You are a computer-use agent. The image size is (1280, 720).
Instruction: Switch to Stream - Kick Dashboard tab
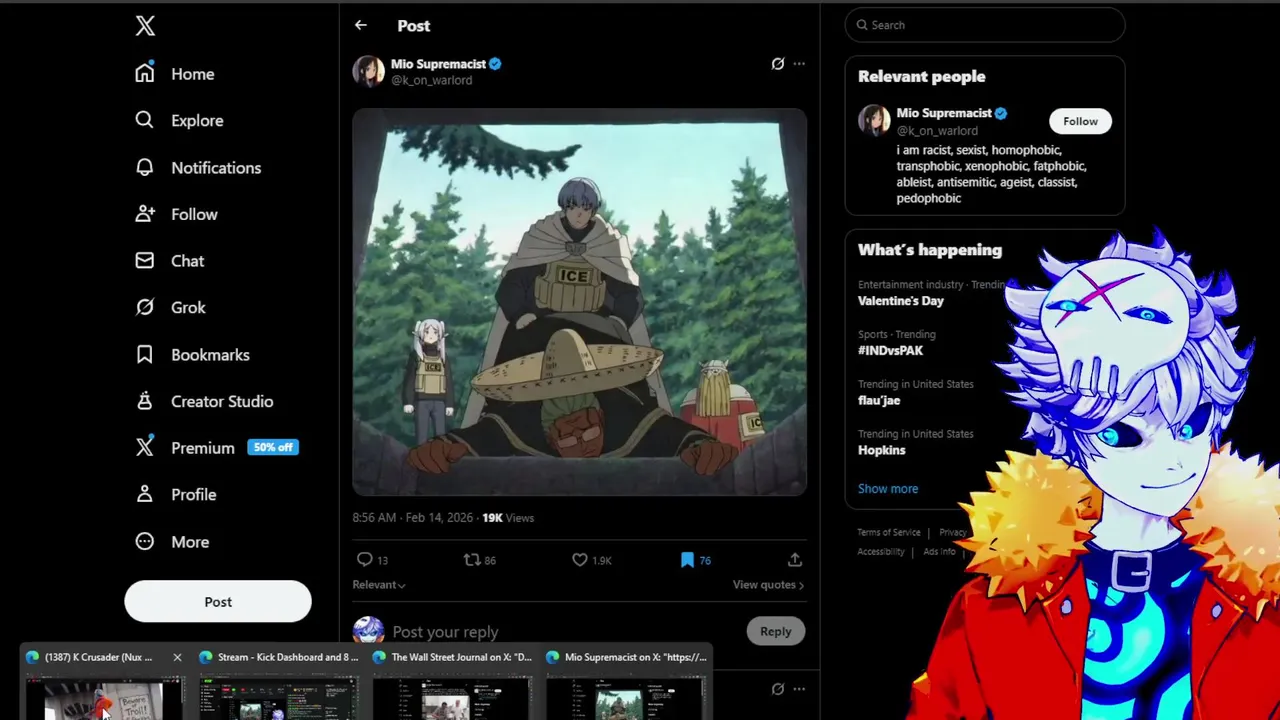tap(278, 684)
